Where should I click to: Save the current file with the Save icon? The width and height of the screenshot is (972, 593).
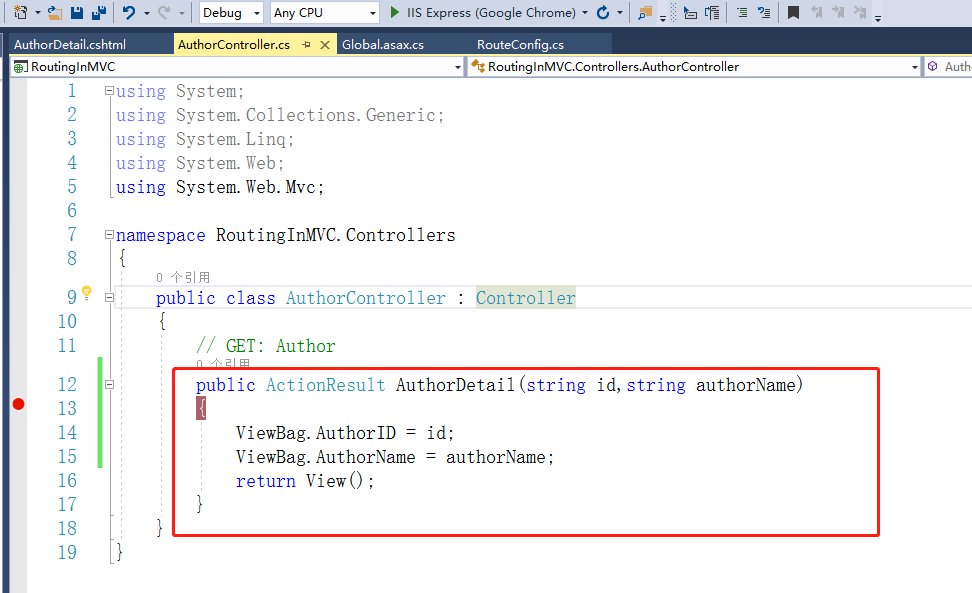77,12
